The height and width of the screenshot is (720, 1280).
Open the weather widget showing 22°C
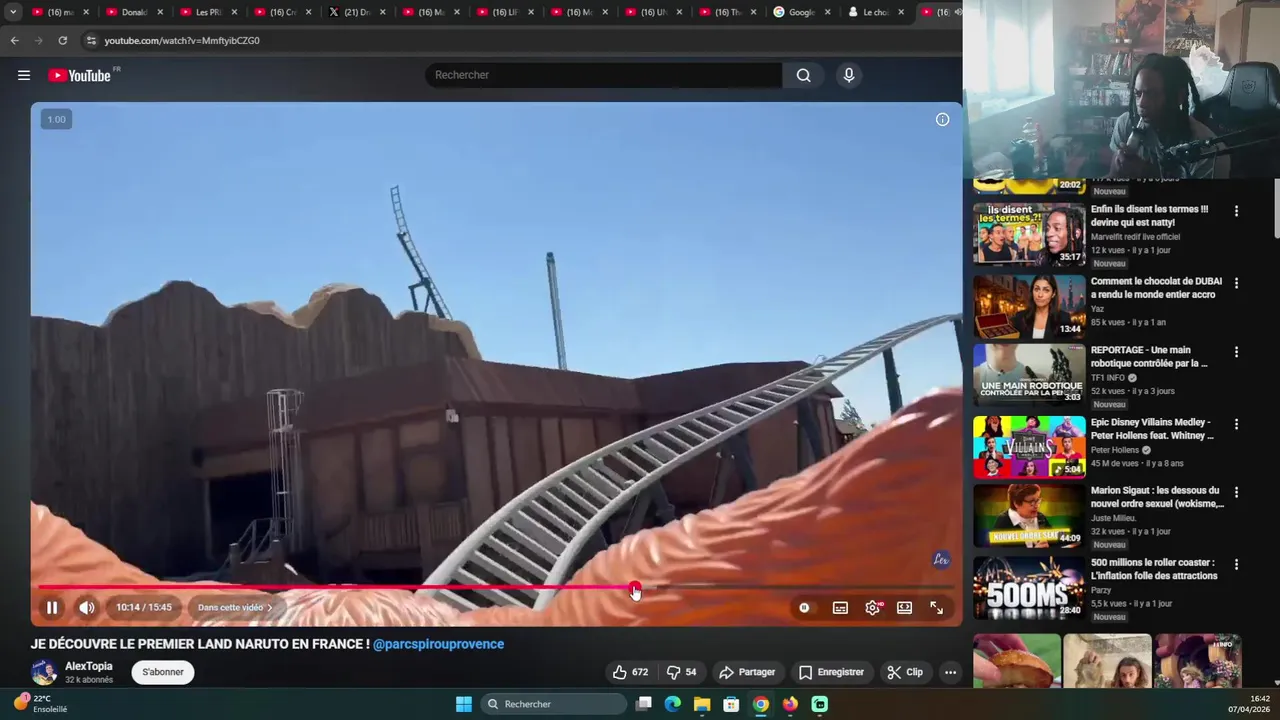coord(40,704)
